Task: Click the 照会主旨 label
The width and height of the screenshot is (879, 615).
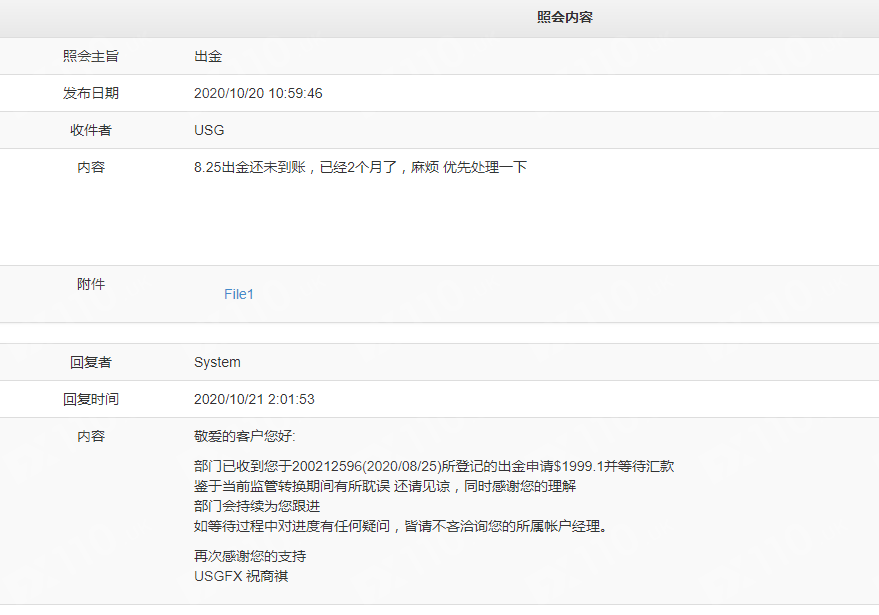Action: click(x=91, y=56)
